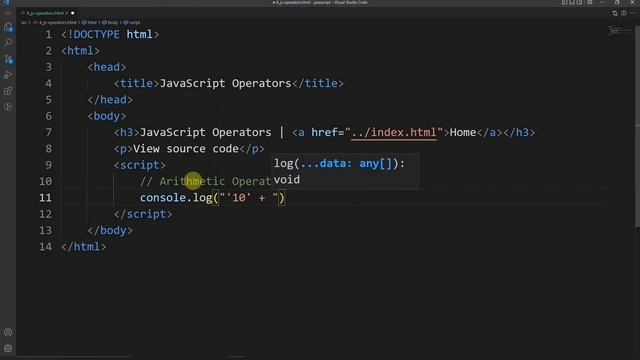640x360 pixels.
Task: Click line number 4 in the gutter
Action: pos(49,83)
